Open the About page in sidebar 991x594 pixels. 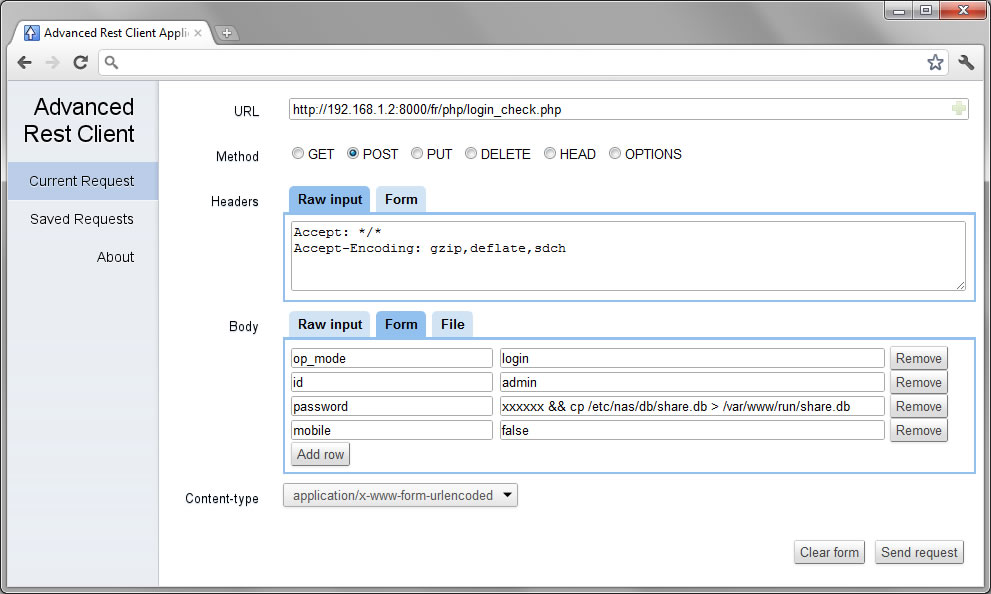click(x=115, y=257)
